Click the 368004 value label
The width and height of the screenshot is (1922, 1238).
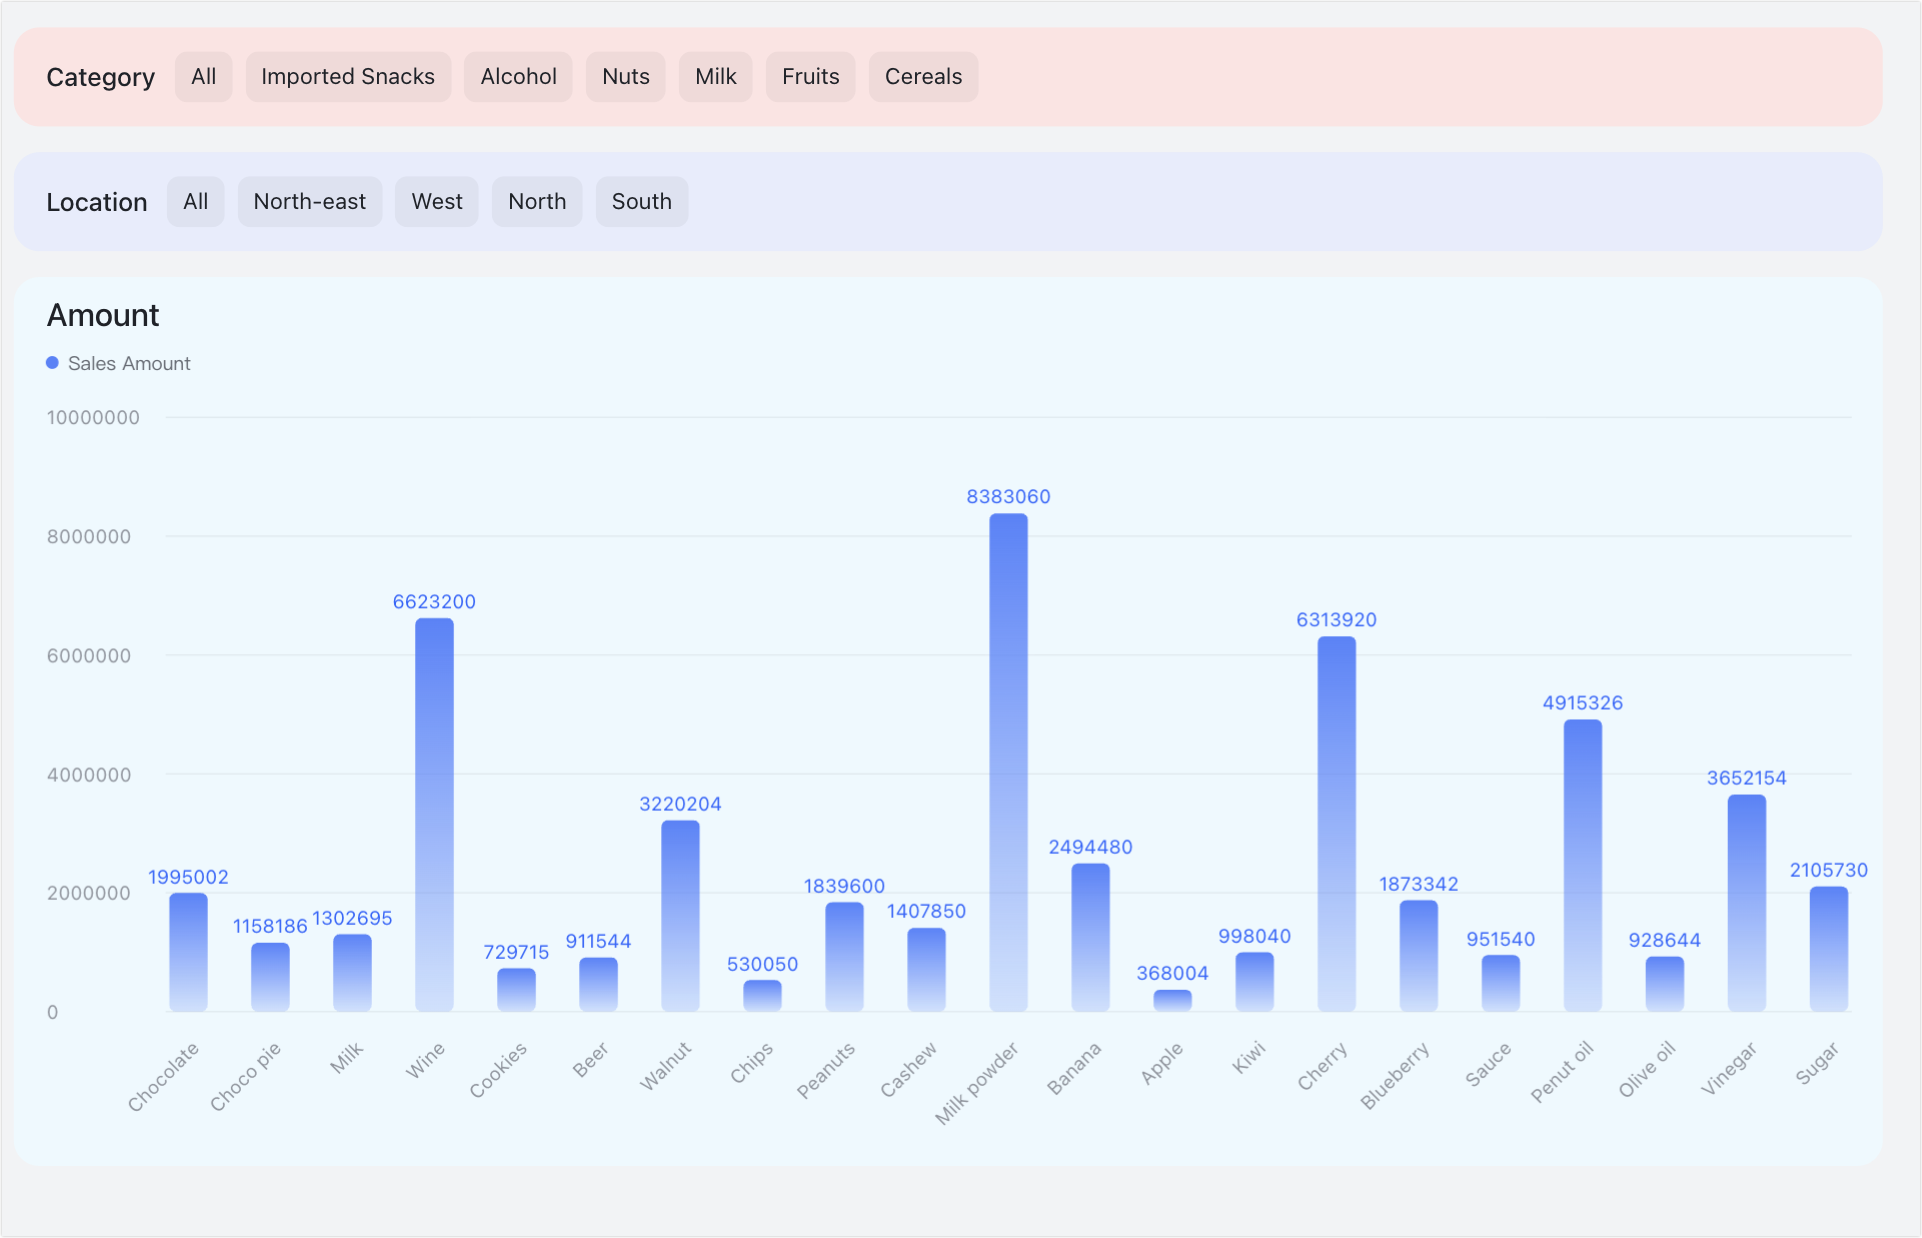[x=1172, y=973]
